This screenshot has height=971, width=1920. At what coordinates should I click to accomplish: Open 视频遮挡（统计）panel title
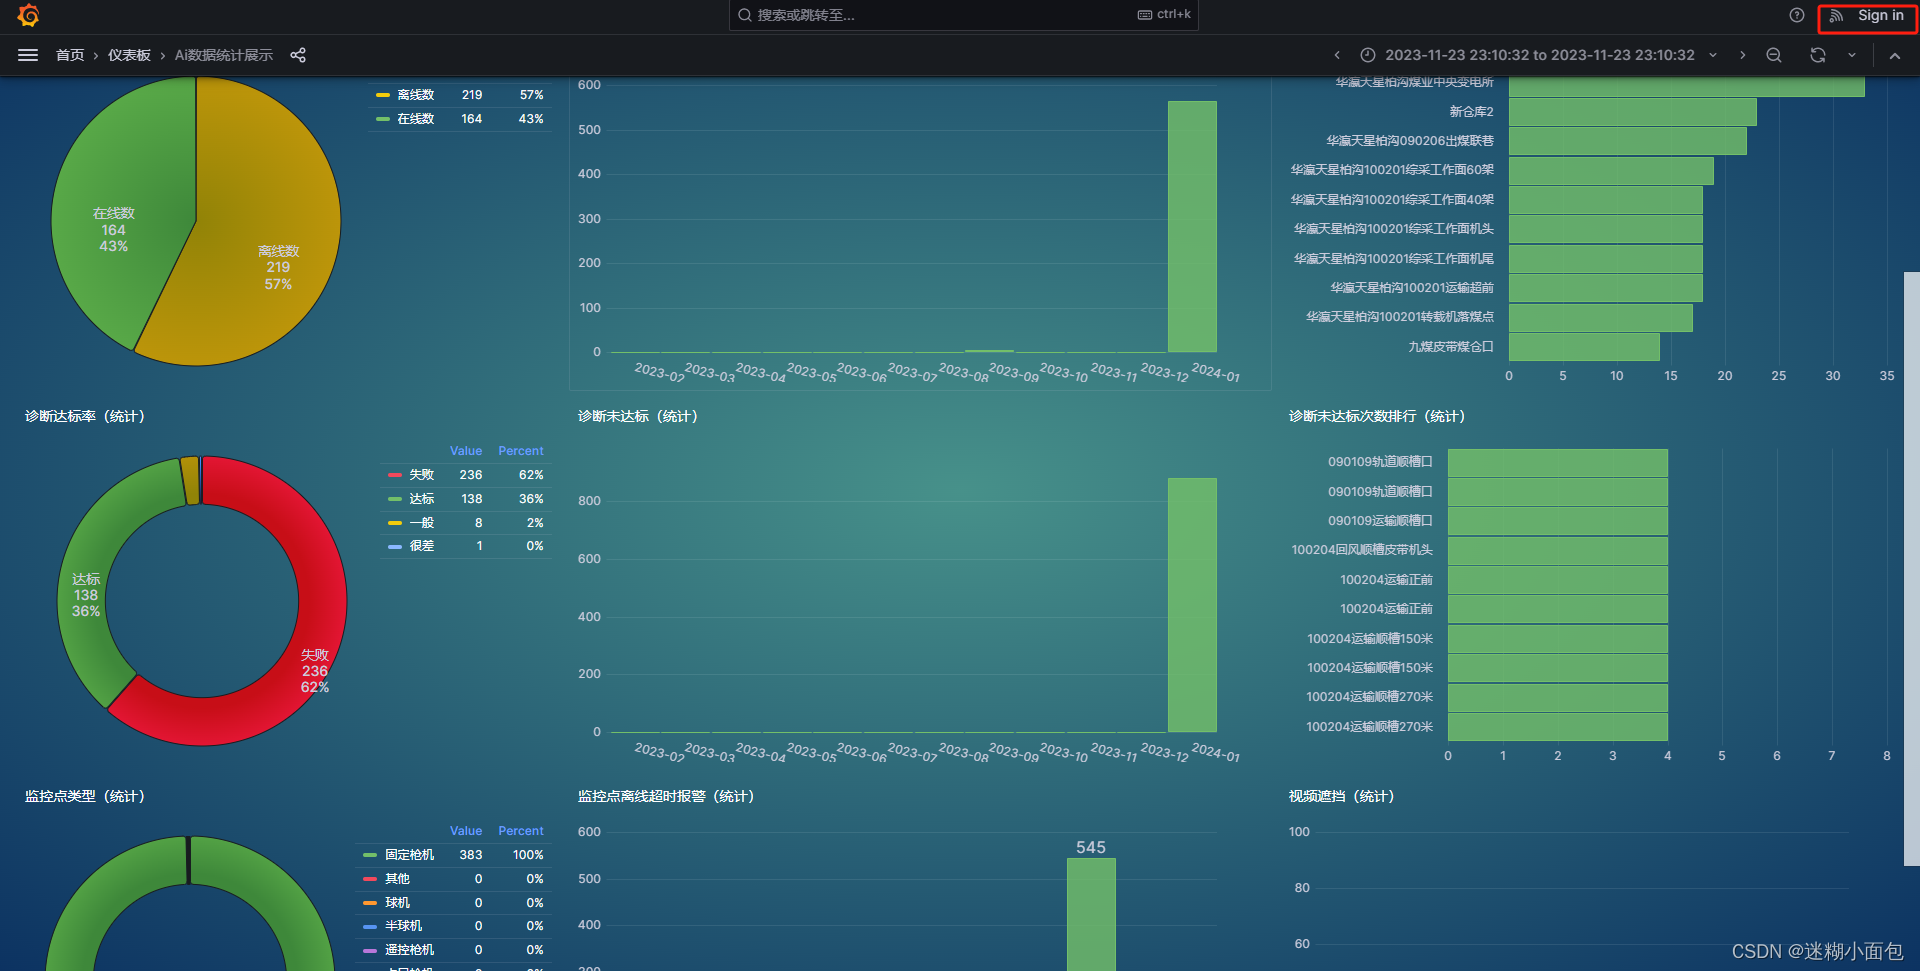tap(1341, 796)
